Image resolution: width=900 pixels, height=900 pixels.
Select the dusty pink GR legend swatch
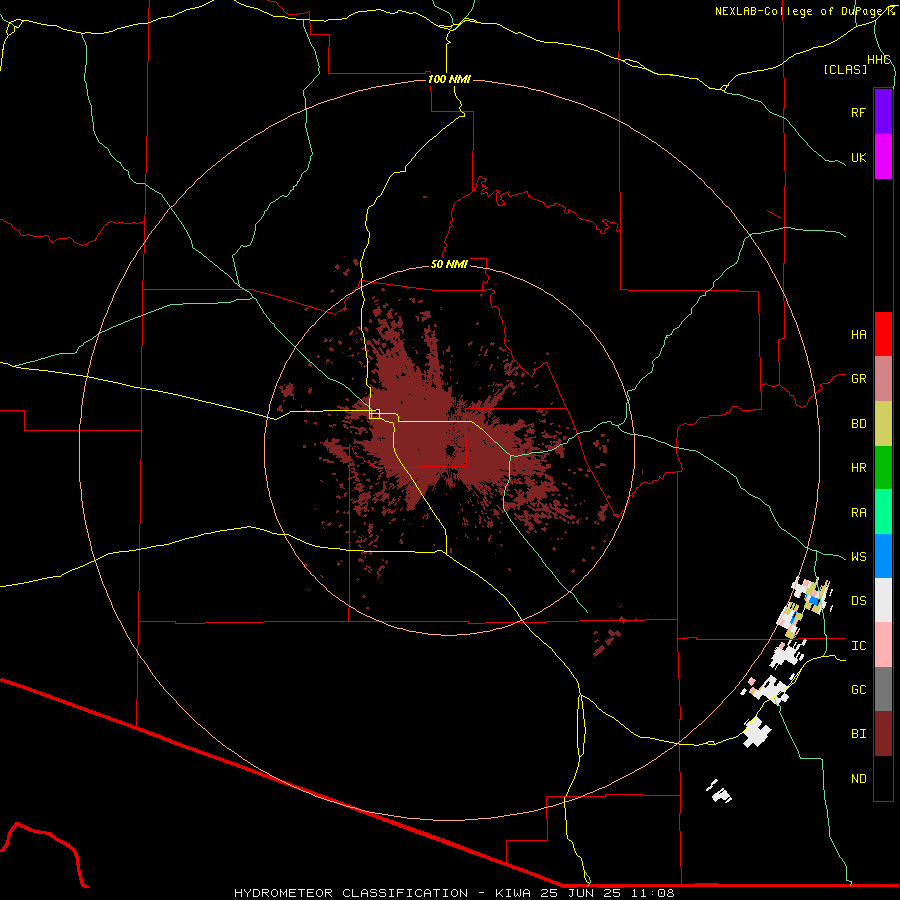[883, 379]
